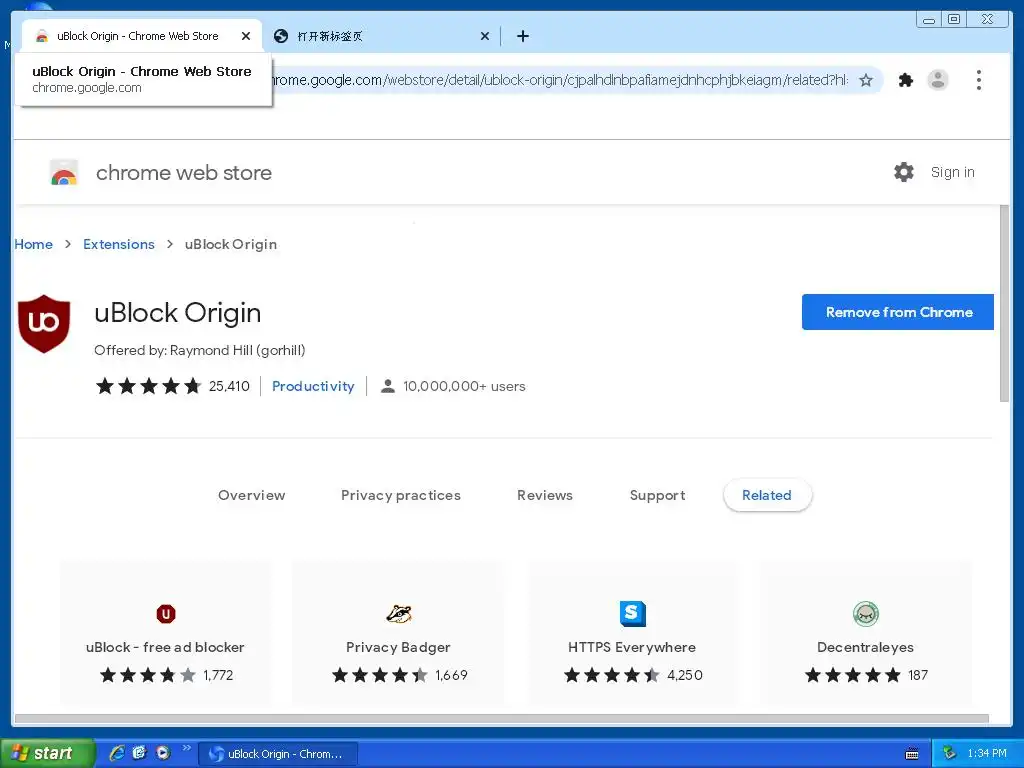1024x768 pixels.
Task: Open a new tab with plus button
Action: pyautogui.click(x=522, y=36)
